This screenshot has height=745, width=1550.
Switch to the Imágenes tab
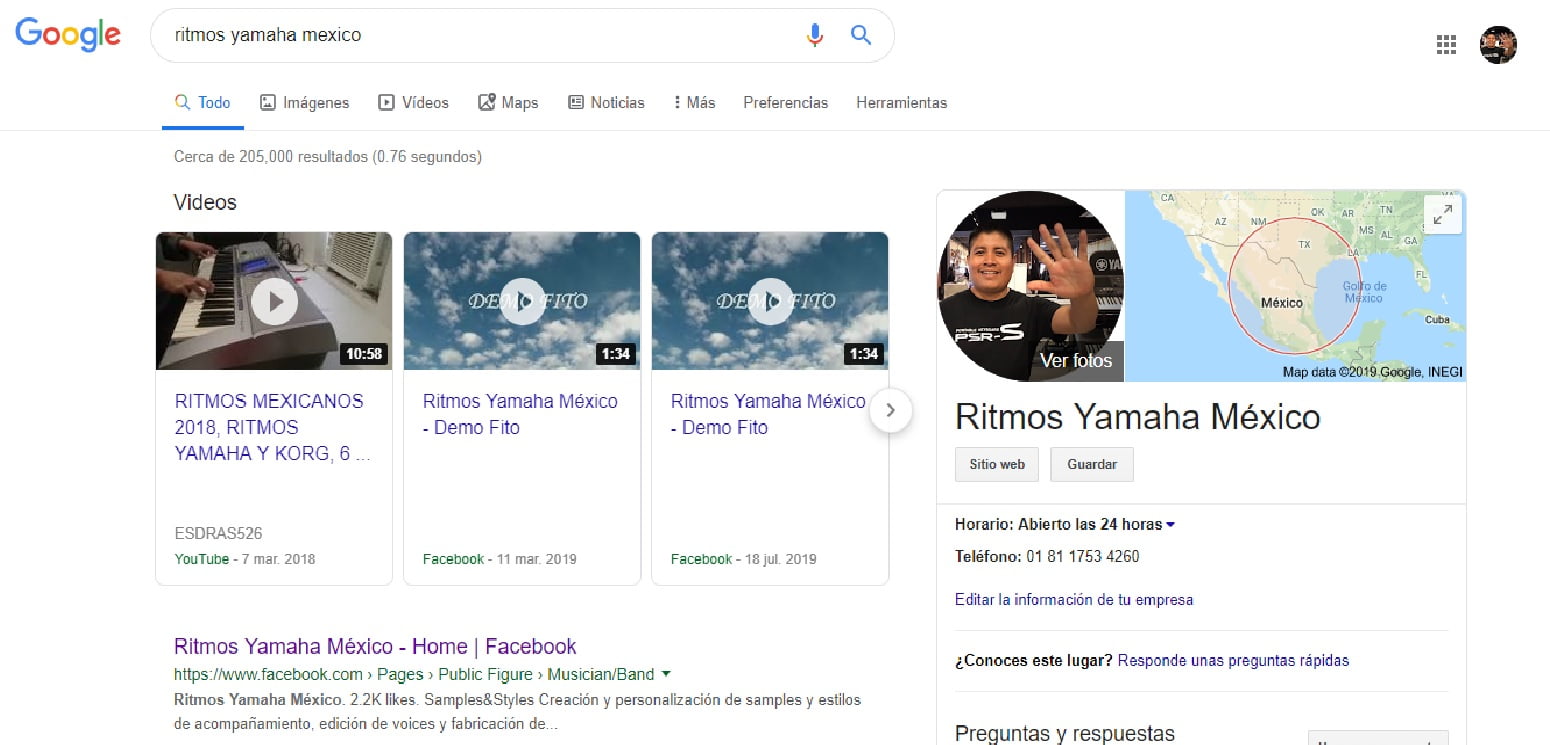pyautogui.click(x=305, y=102)
